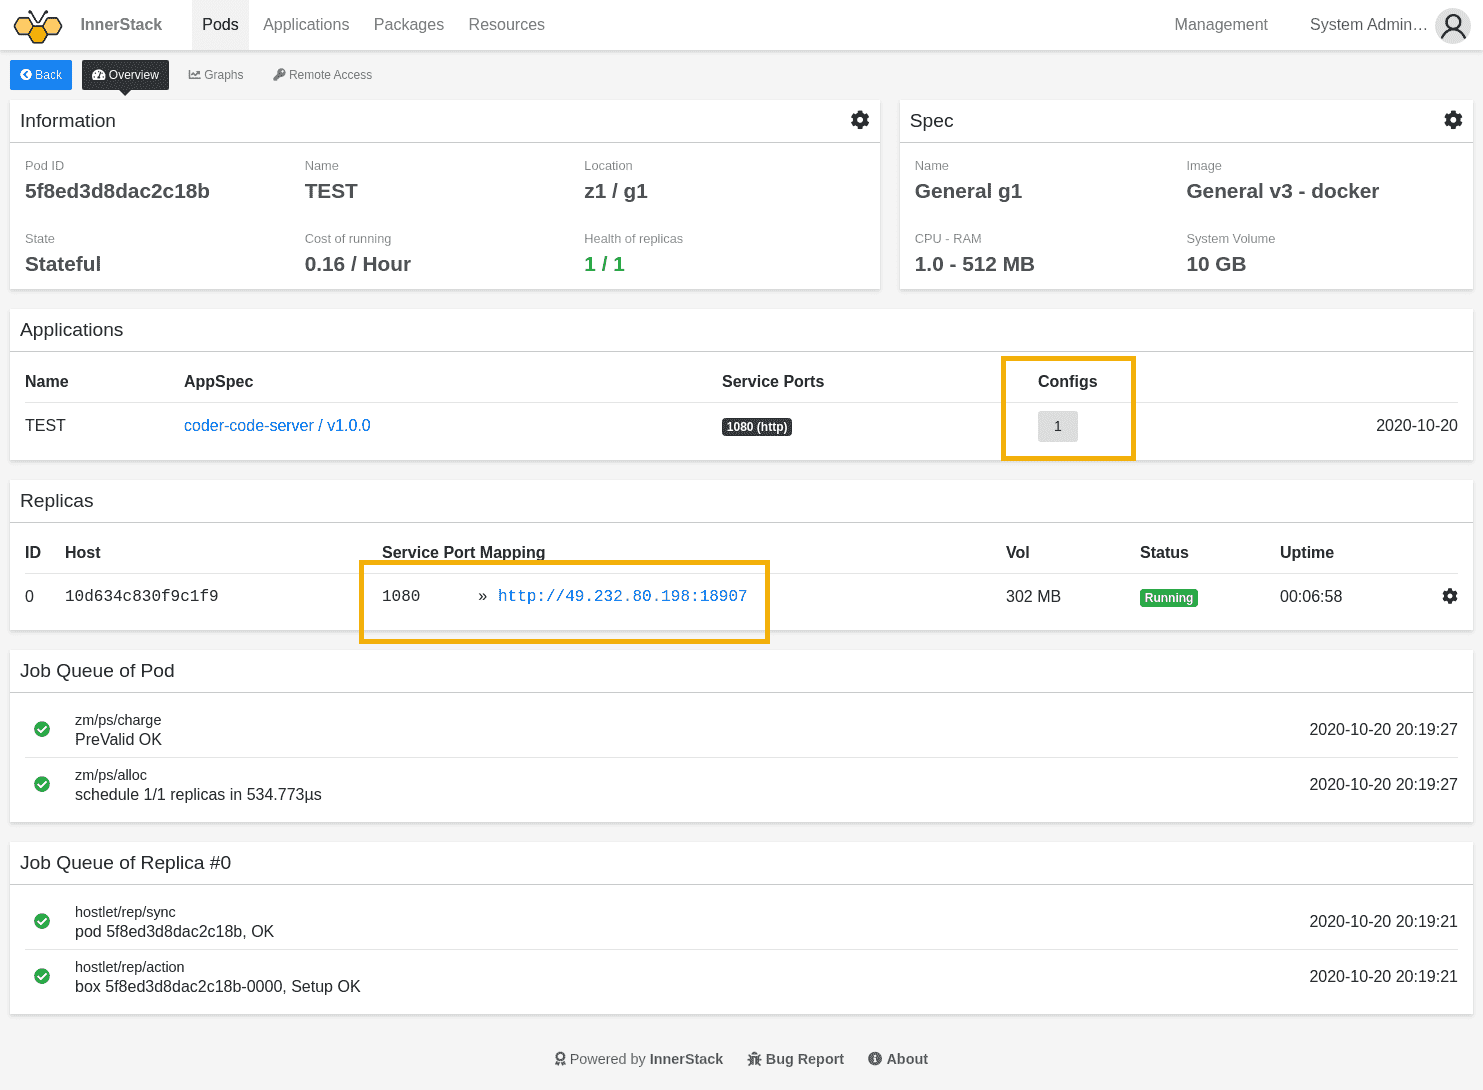Screen dimensions: 1483x1090
Task: Click the Back button
Action: 40,74
